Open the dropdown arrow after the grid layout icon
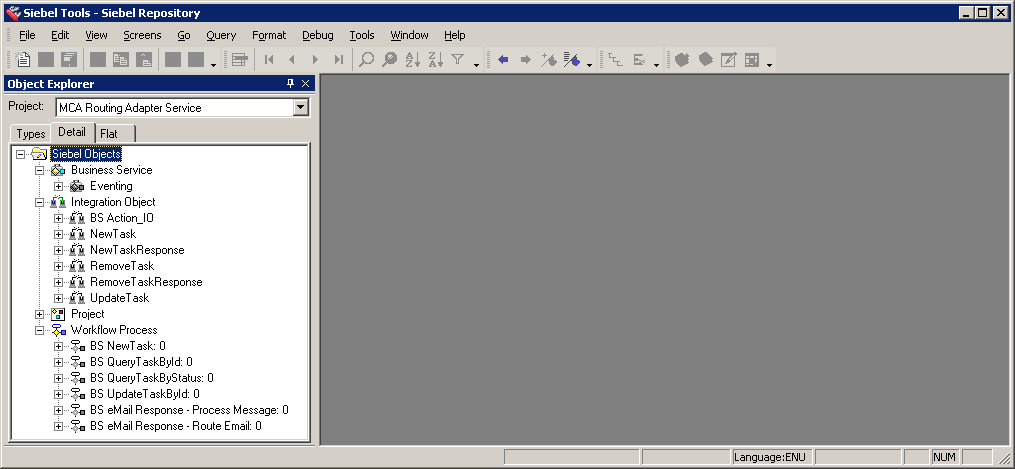The image size is (1015, 469). (x=769, y=64)
